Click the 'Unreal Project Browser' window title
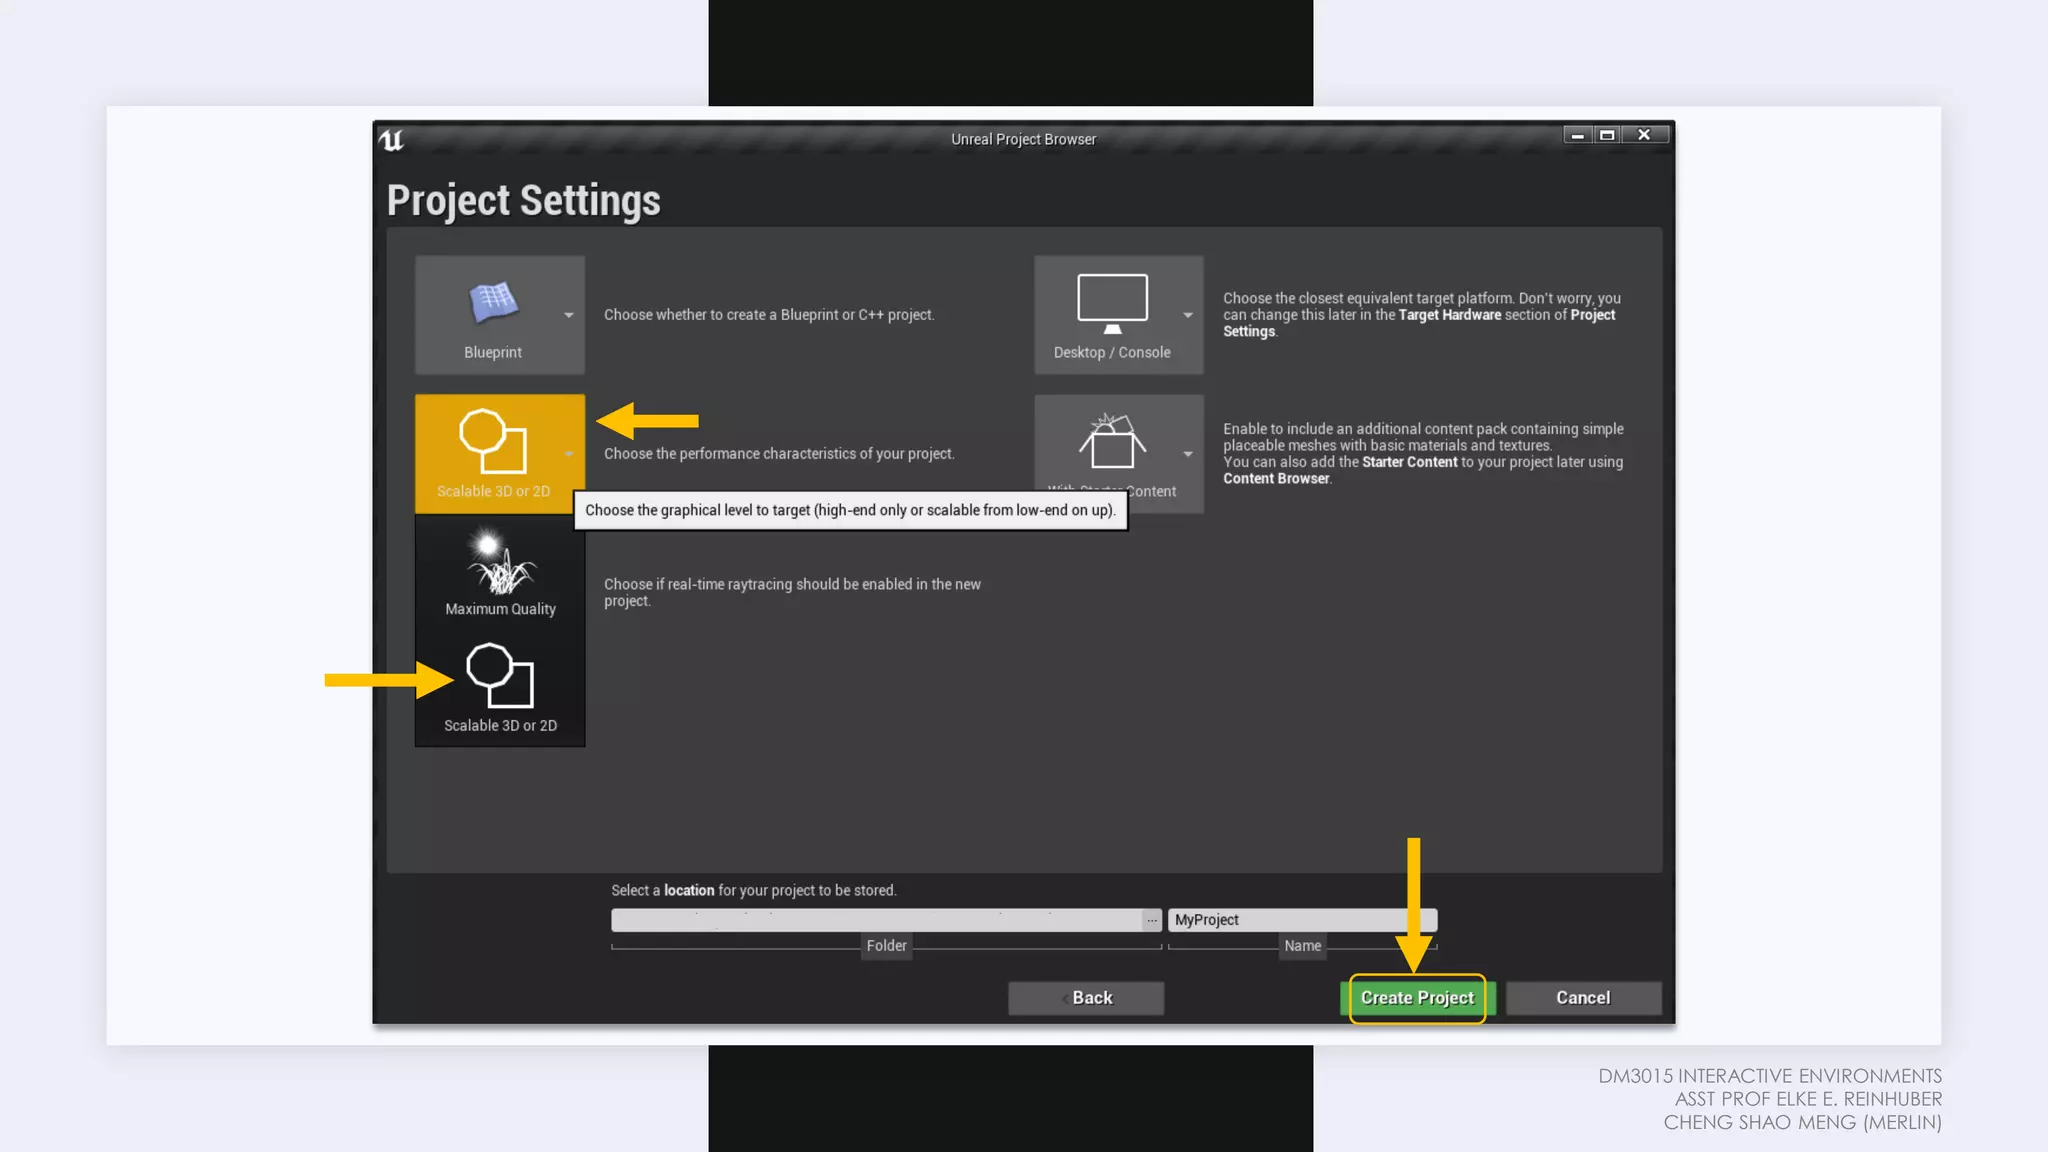This screenshot has width=2048, height=1152. click(x=1023, y=140)
